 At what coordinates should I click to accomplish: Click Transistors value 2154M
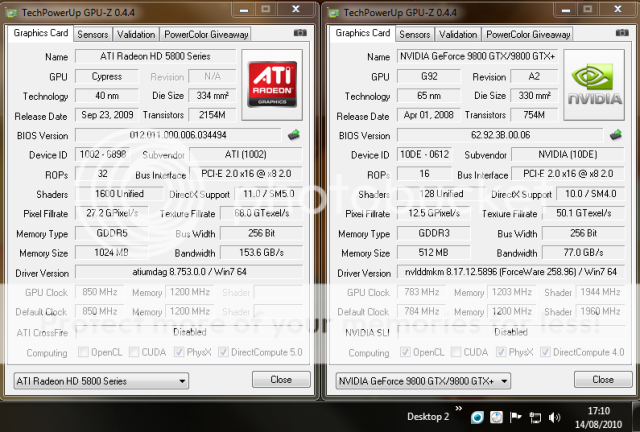212,115
